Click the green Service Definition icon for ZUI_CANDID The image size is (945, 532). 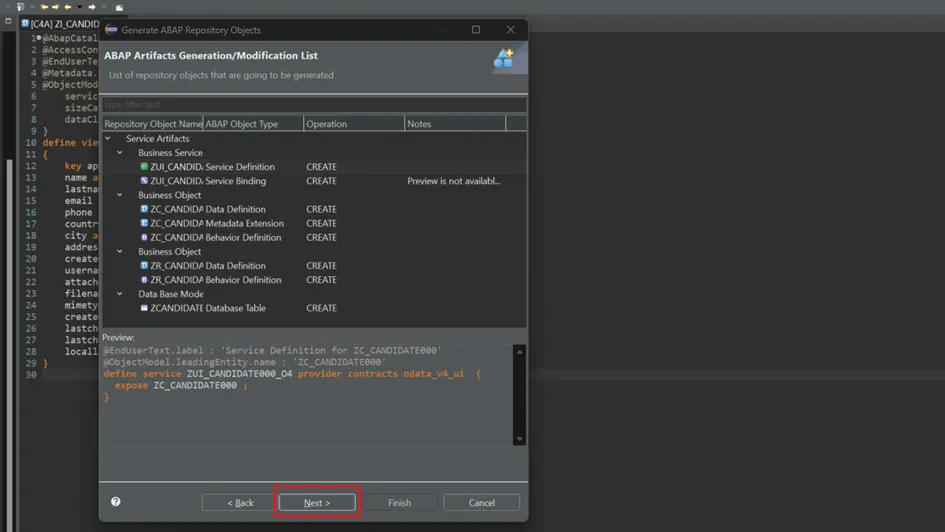coord(144,167)
